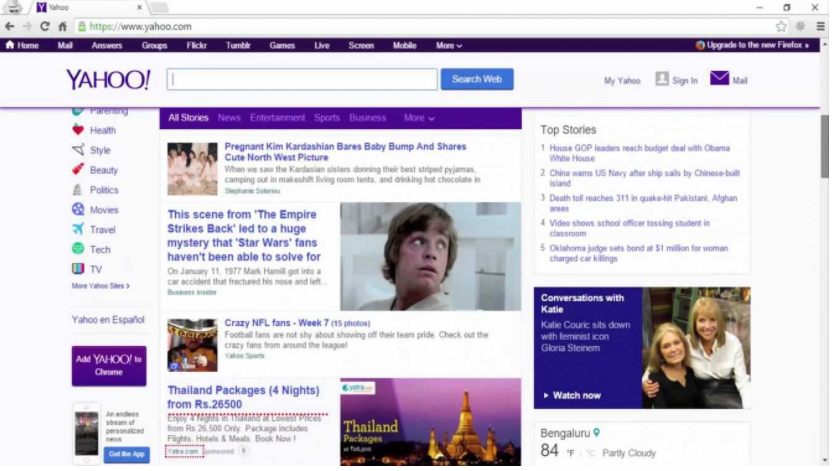Click the Politics icon in sidebar
The height and width of the screenshot is (471, 834).
pyautogui.click(x=78, y=189)
